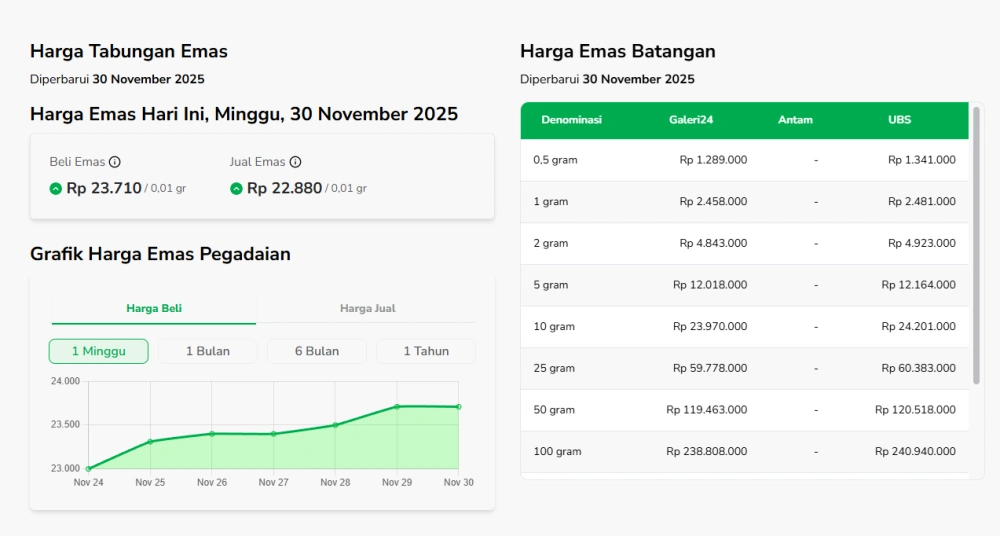Image resolution: width=1000 pixels, height=536 pixels.
Task: Click UBS price Rp 240.940.000
Action: point(915,452)
